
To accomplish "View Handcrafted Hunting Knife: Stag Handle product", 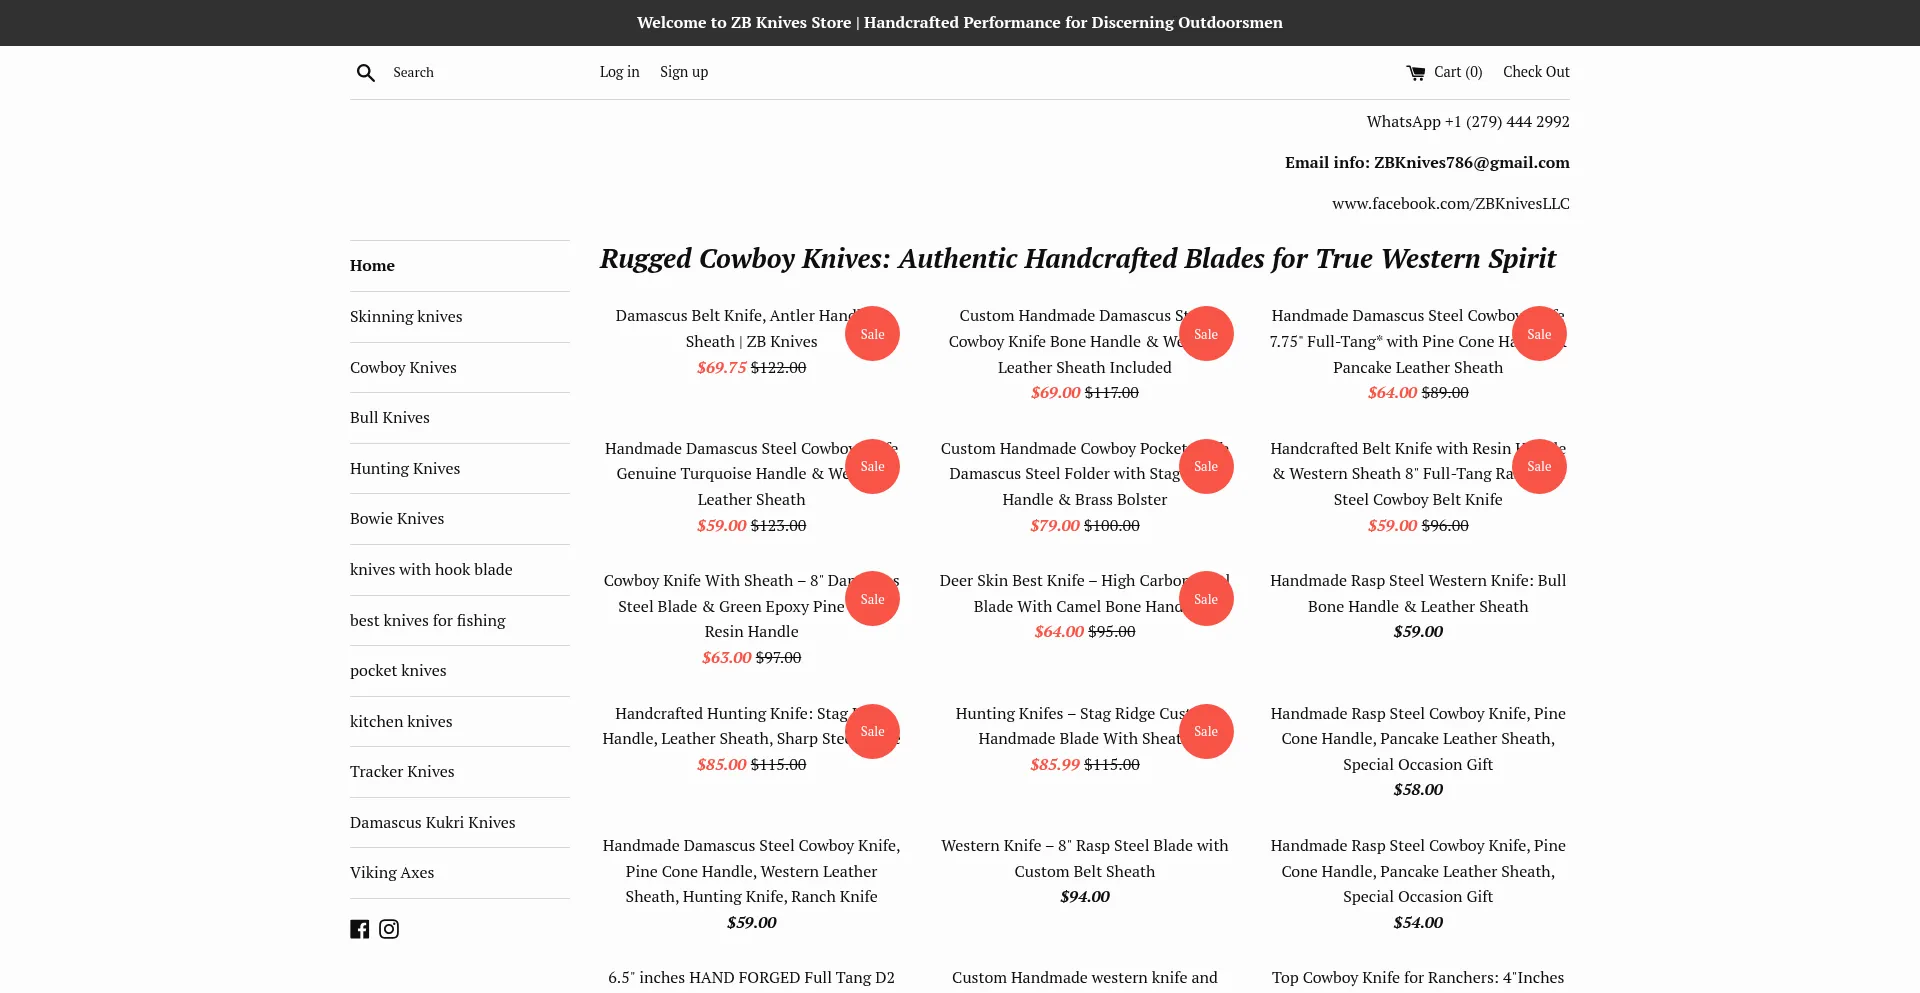I will pyautogui.click(x=751, y=727).
